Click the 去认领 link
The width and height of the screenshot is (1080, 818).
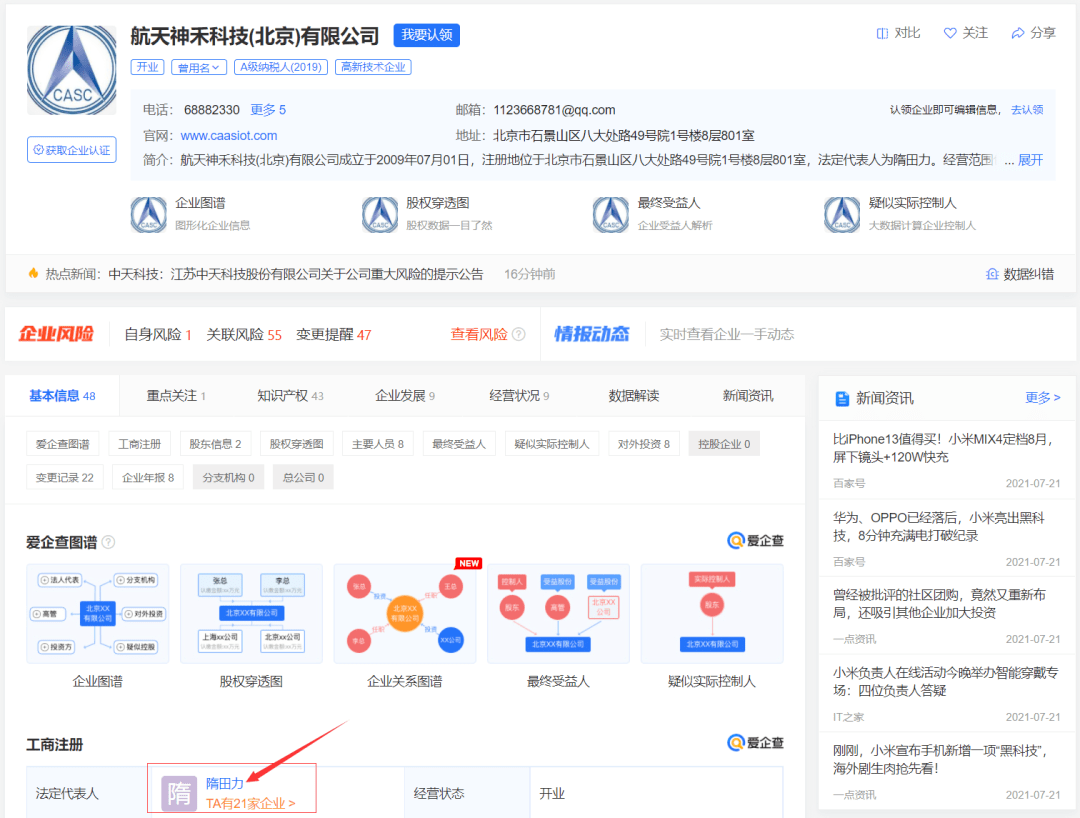point(1027,109)
